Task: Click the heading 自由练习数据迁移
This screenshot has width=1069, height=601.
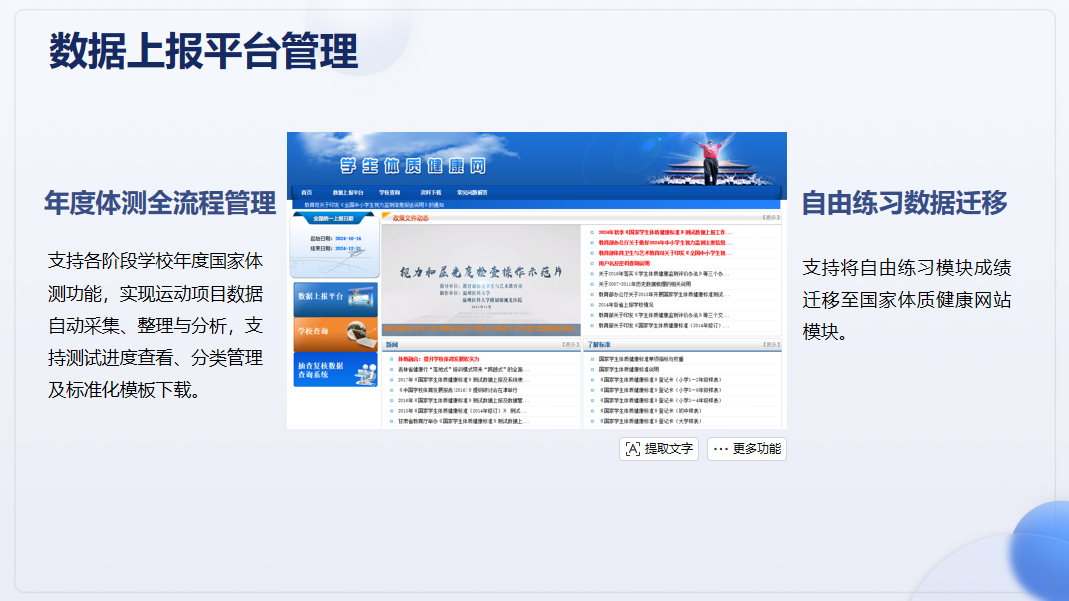Action: (904, 203)
